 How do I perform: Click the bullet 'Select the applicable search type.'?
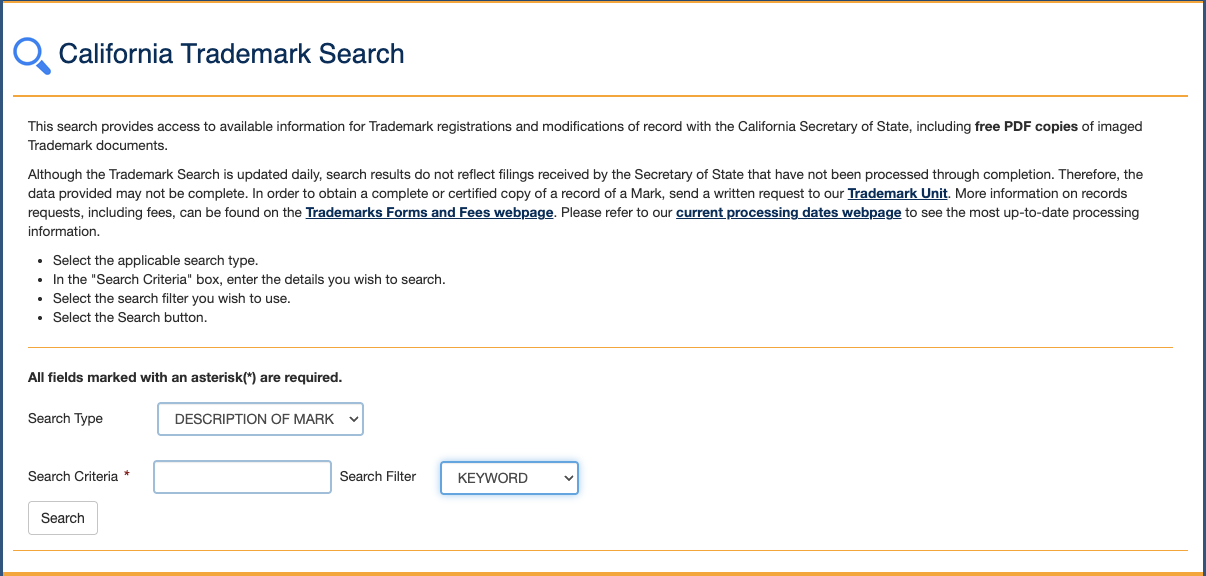click(155, 261)
